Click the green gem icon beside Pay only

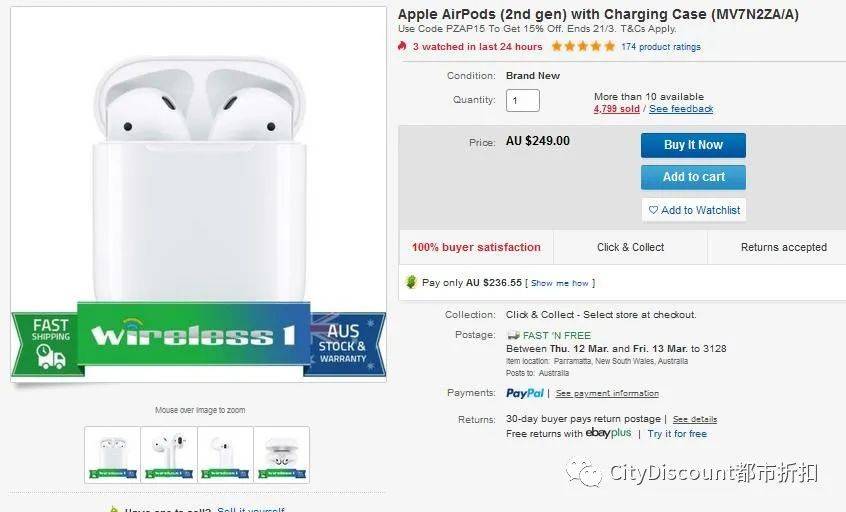pyautogui.click(x=411, y=282)
